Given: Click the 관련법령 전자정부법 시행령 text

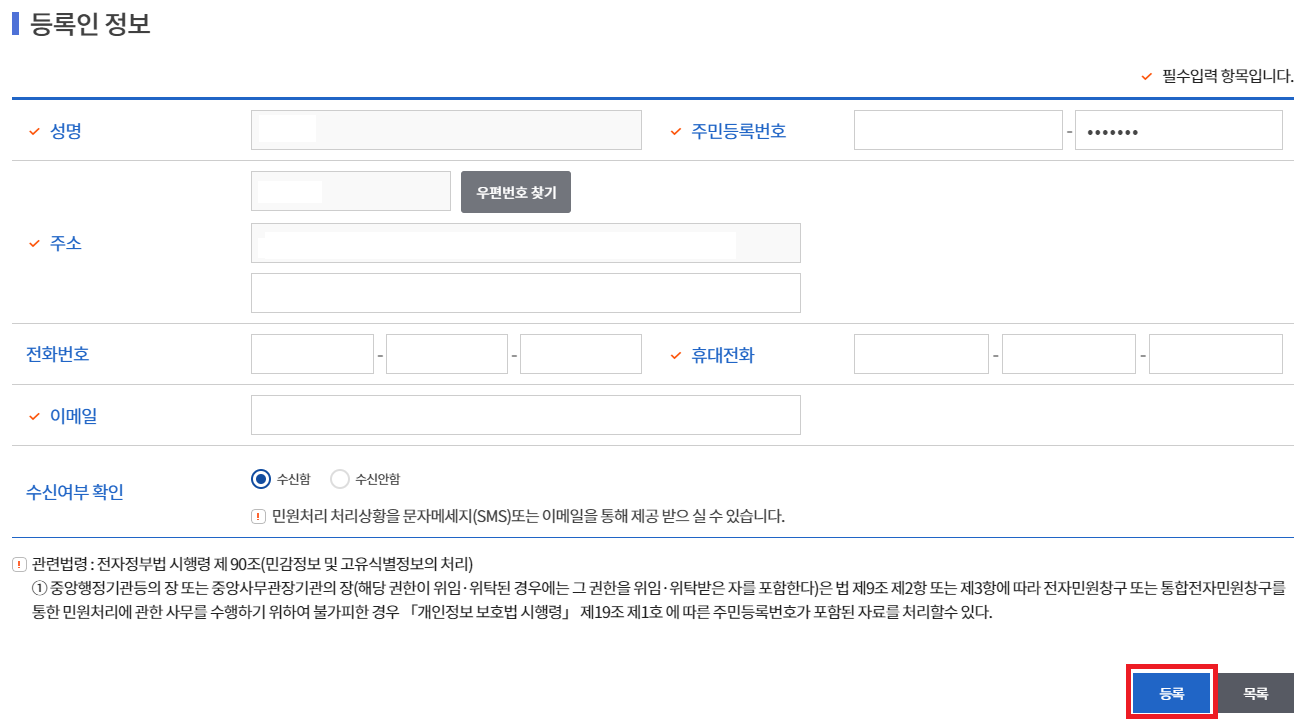Looking at the screenshot, I should (252, 563).
